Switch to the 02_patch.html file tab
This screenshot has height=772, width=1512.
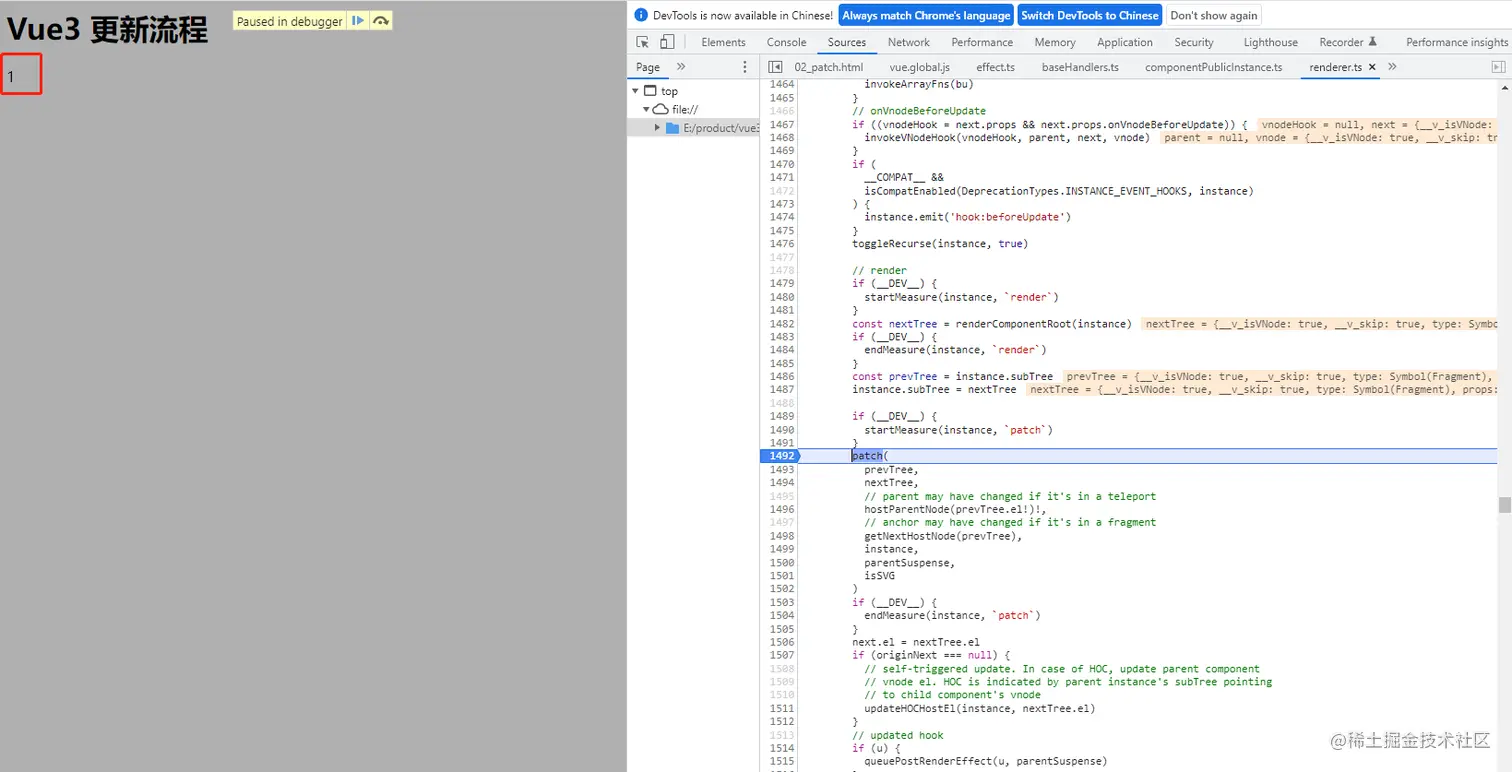click(828, 67)
